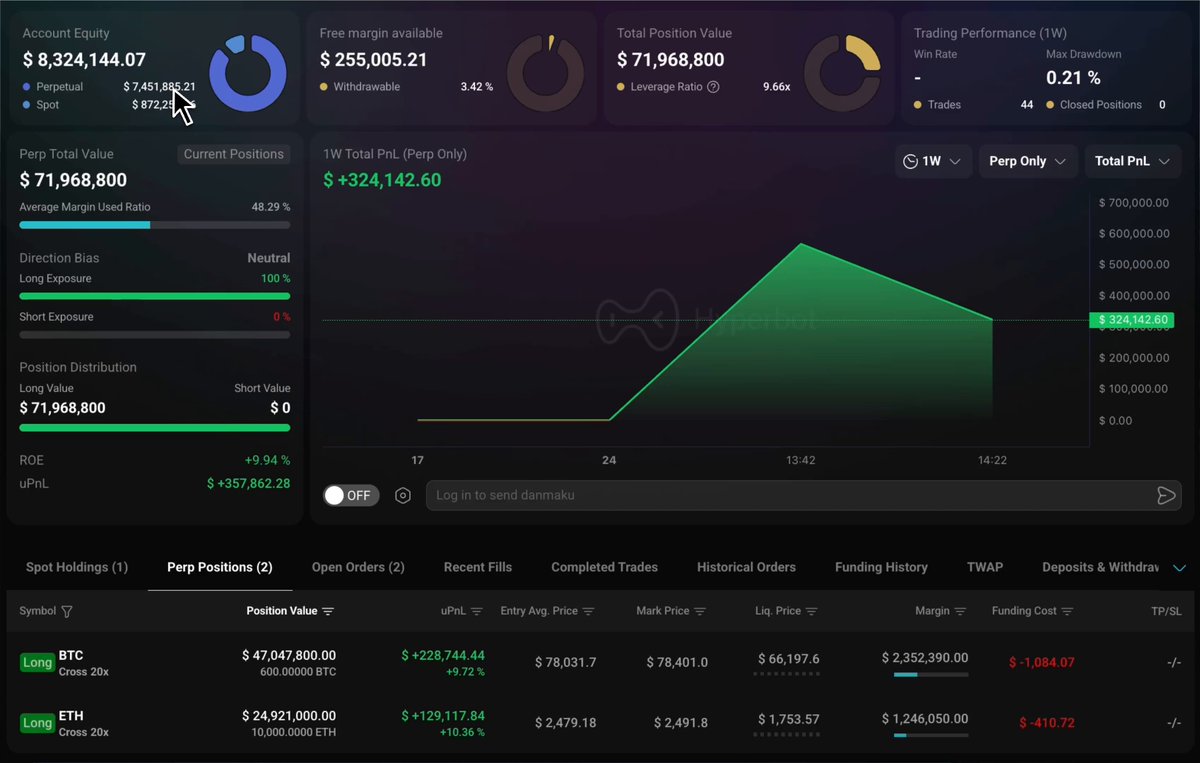Sort by the Liq. Price column icon
This screenshot has height=763, width=1200.
pos(812,611)
